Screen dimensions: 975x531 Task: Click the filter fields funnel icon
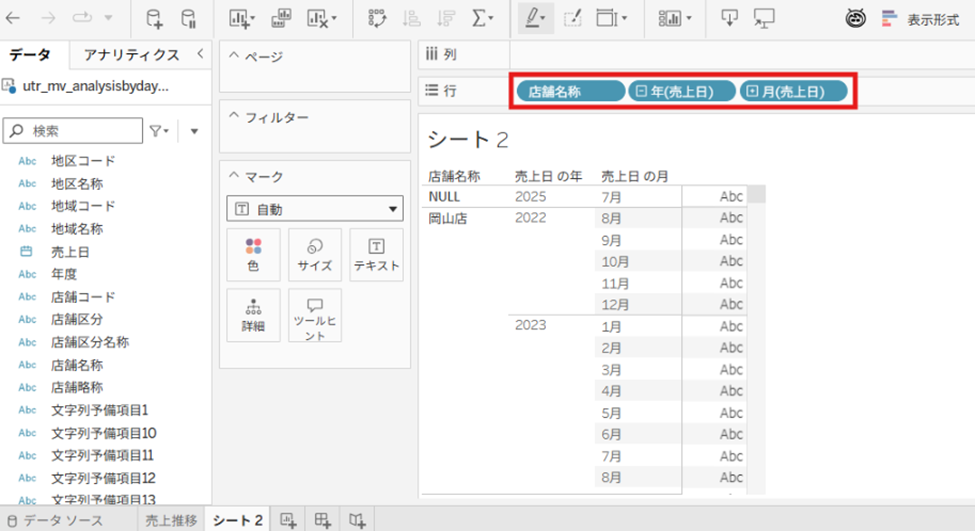tap(155, 131)
